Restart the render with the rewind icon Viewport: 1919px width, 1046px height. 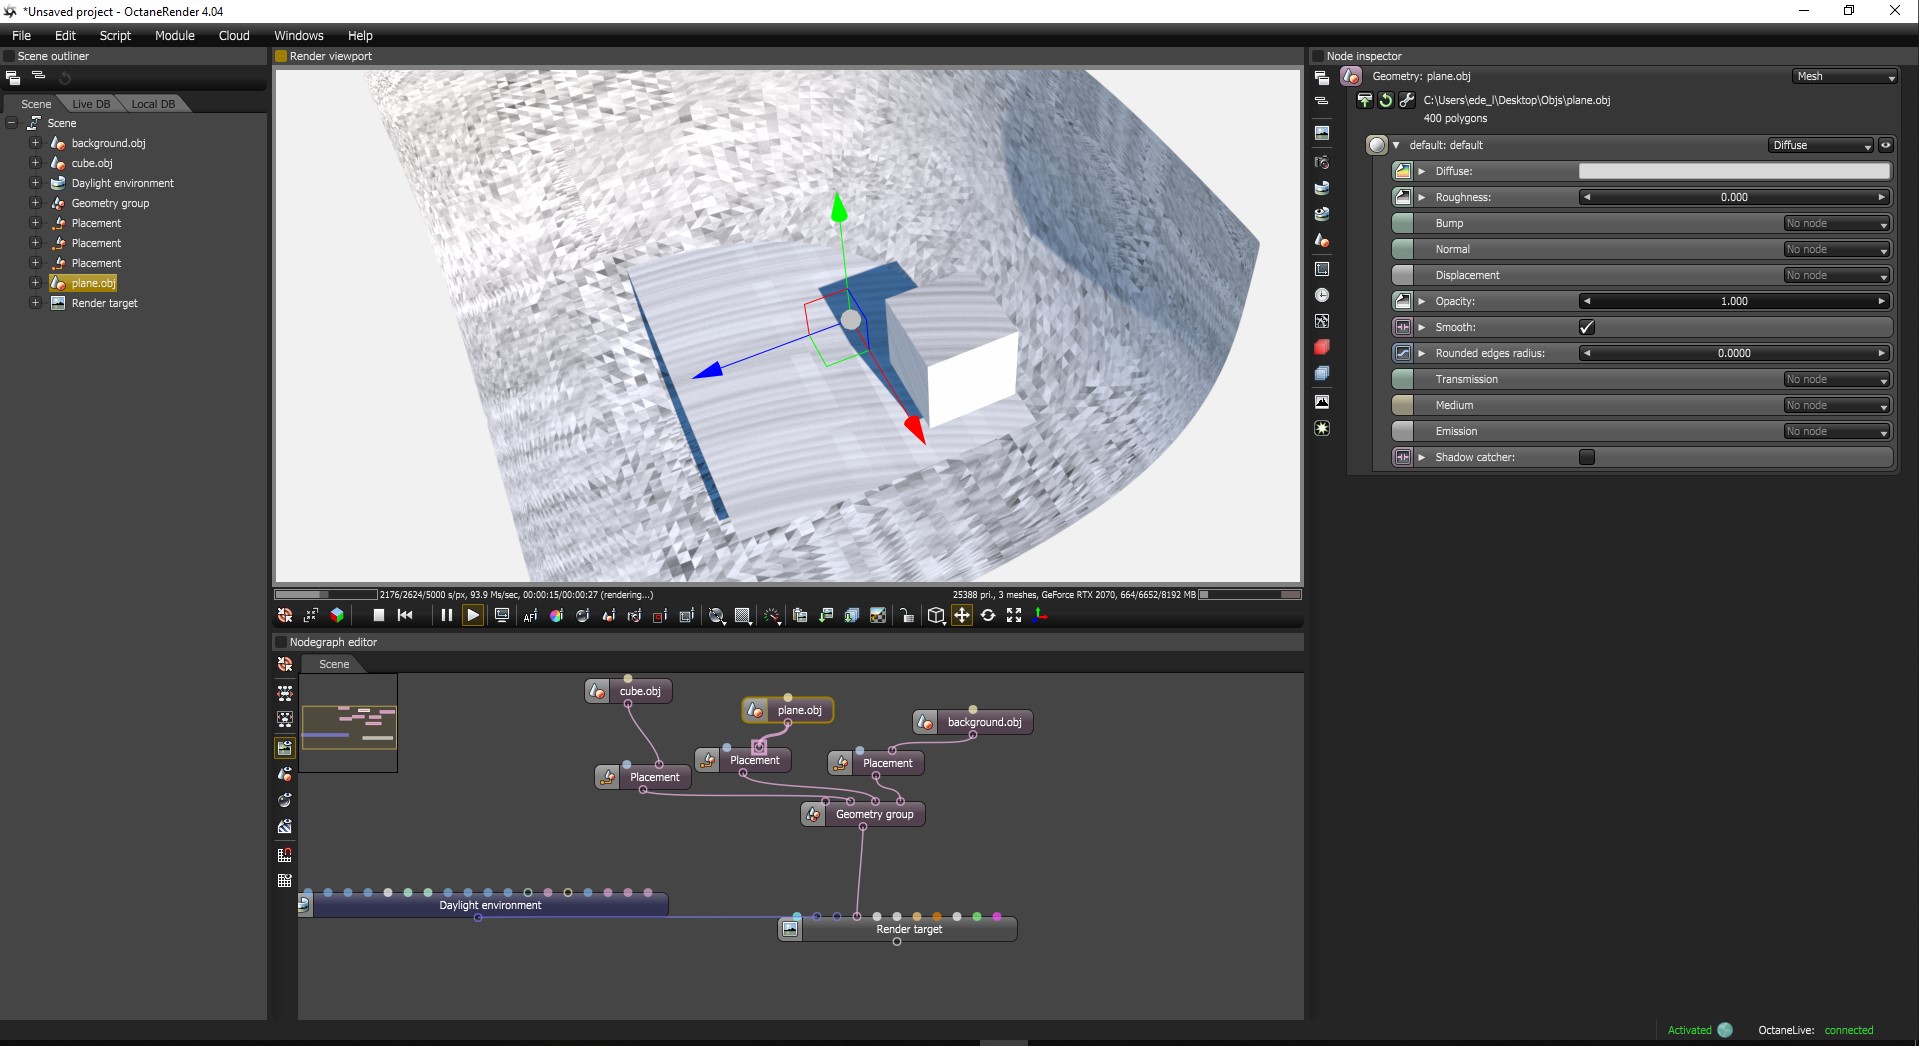[405, 616]
